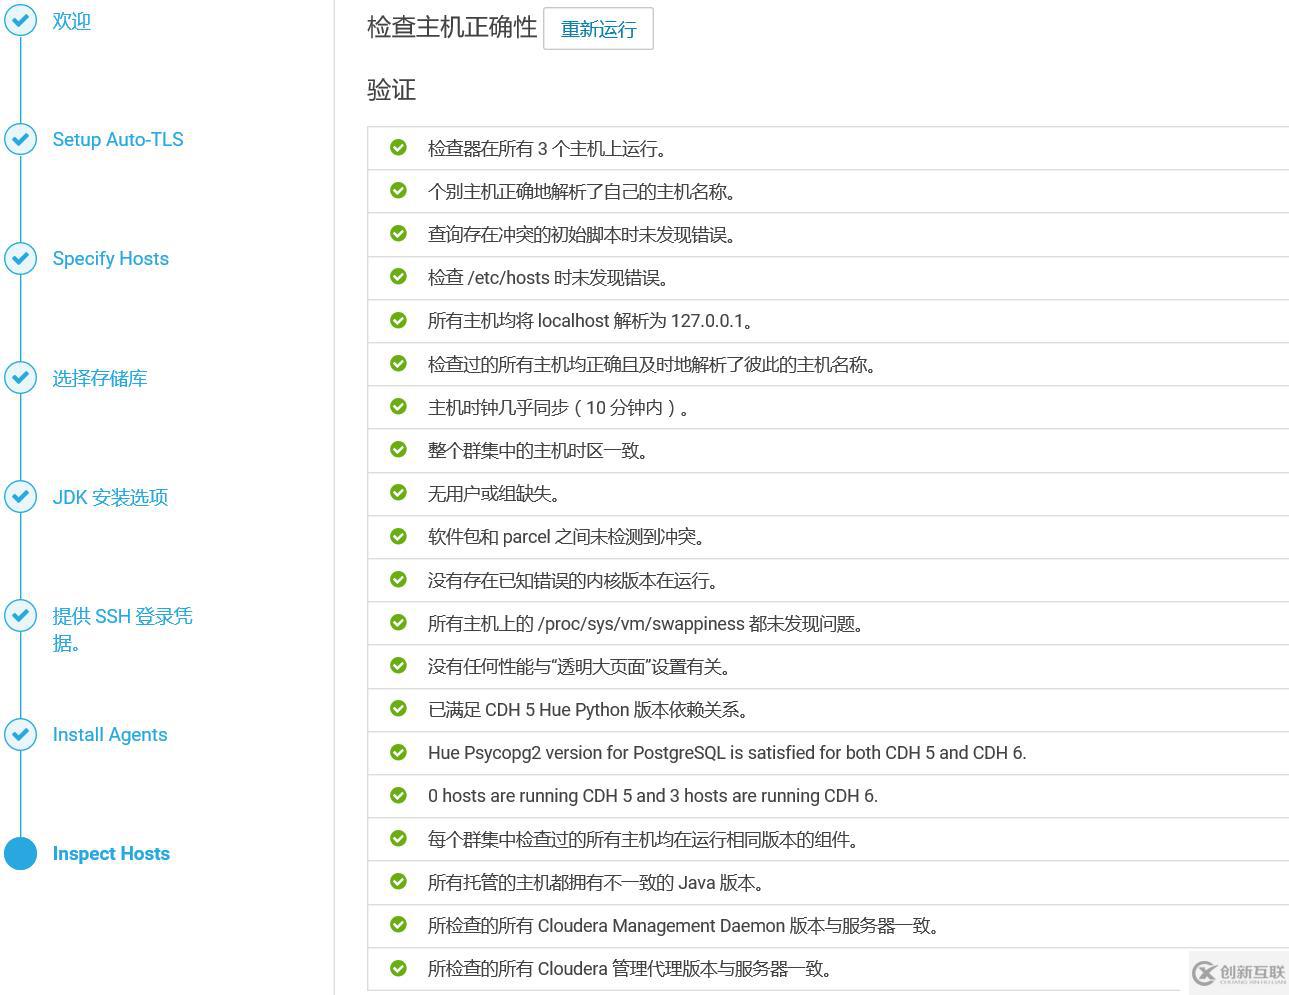Jump to the Specify Hosts step
1289x995 pixels.
[x=111, y=259]
